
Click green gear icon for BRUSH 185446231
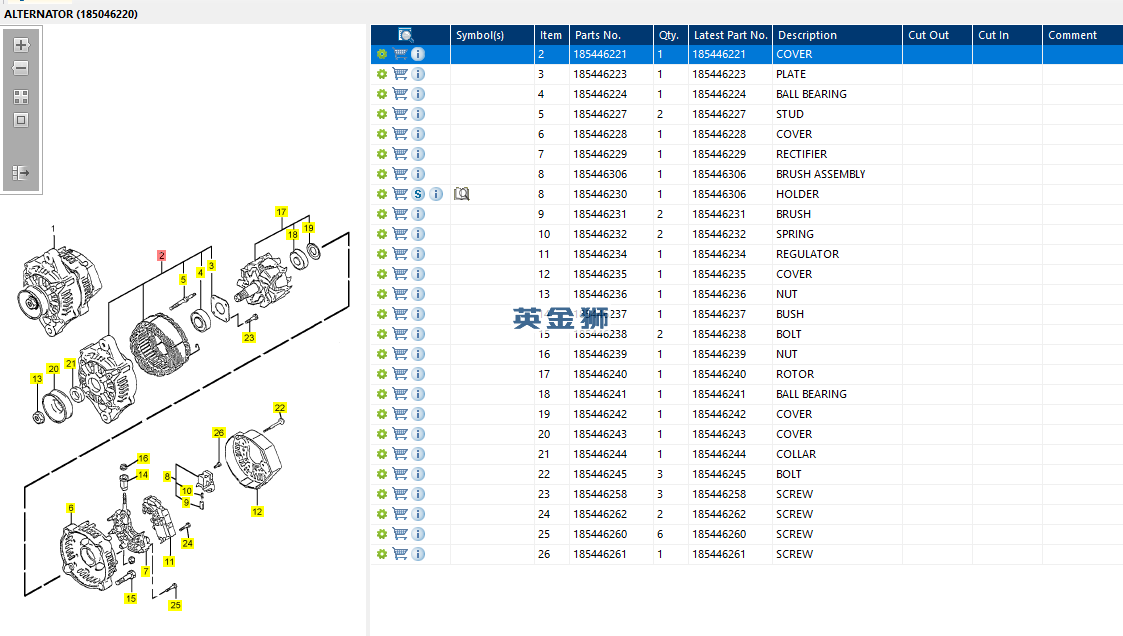[382, 214]
